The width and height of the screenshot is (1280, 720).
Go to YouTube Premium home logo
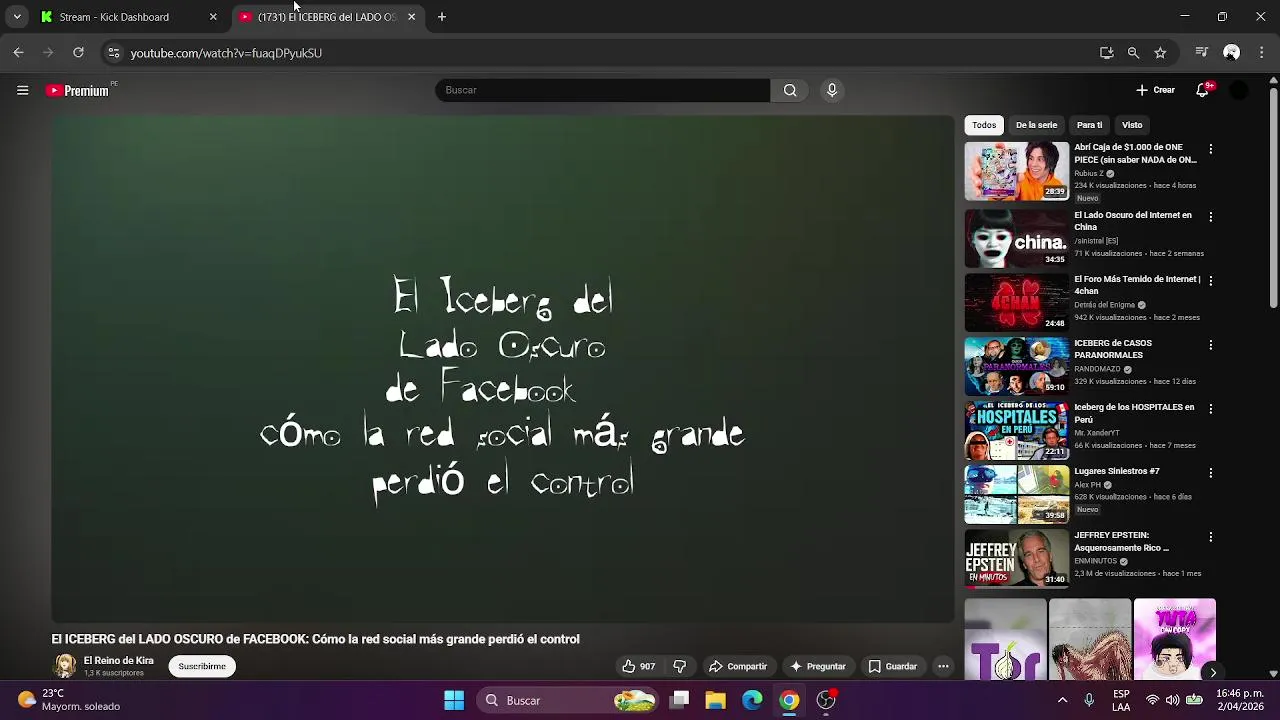pos(78,90)
